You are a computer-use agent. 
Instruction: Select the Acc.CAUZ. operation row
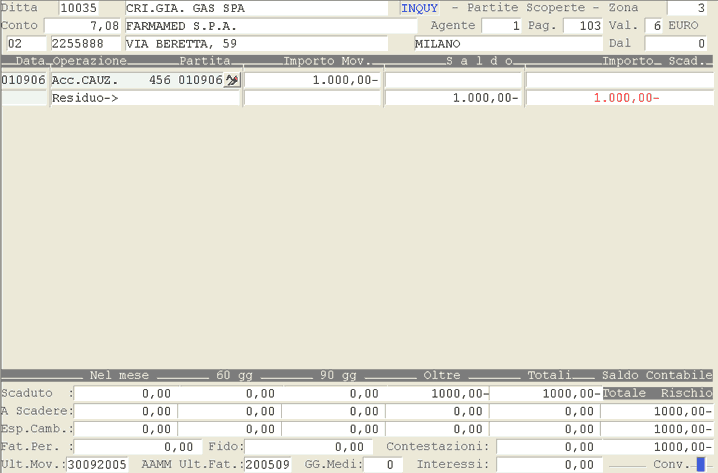(85, 80)
